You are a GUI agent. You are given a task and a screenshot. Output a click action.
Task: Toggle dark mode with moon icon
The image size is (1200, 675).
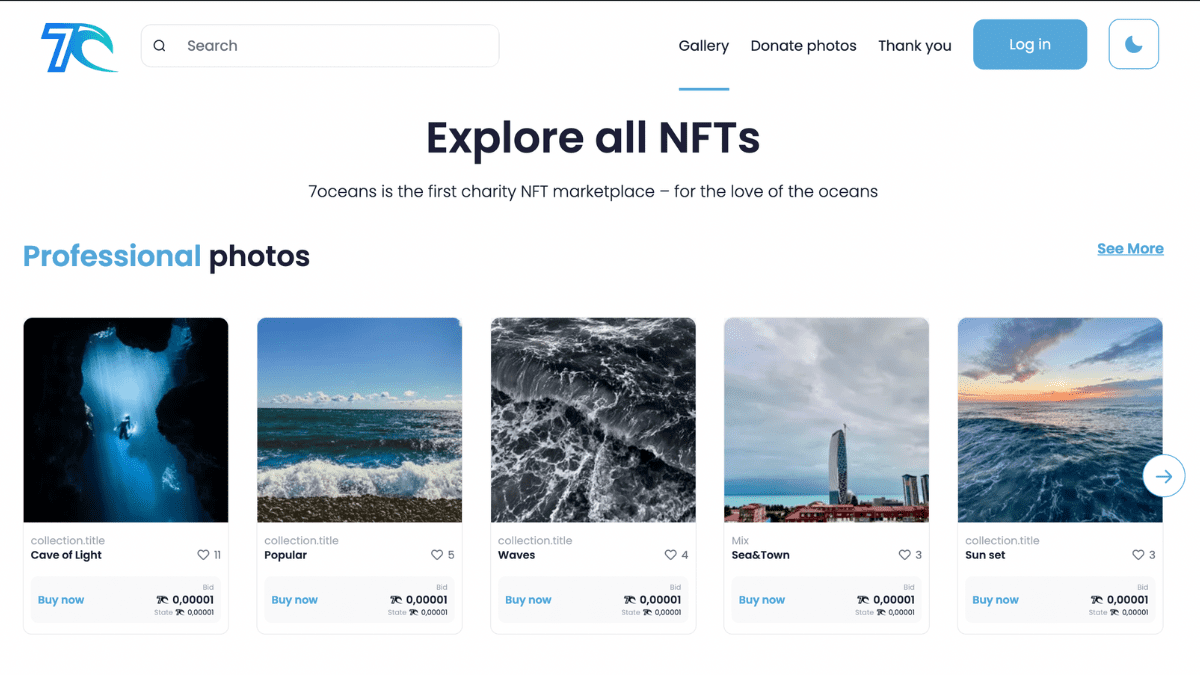point(1133,45)
